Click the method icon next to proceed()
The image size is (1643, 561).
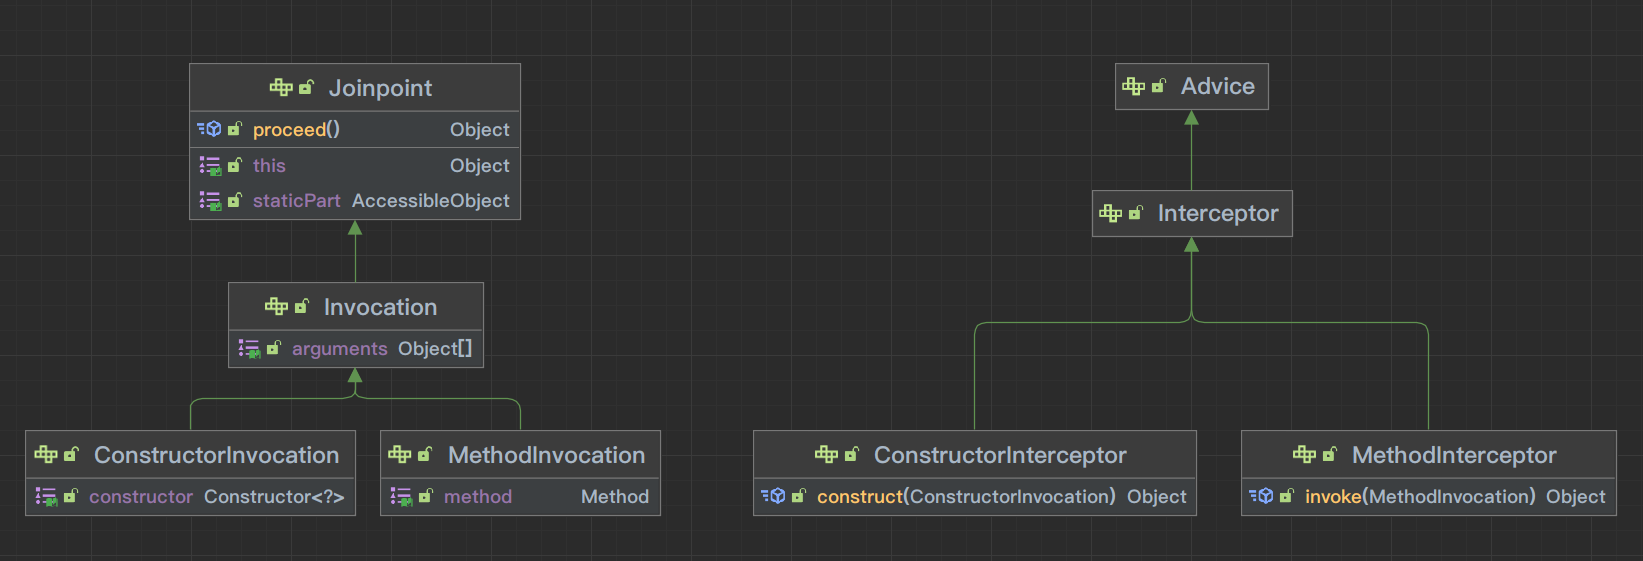(210, 129)
